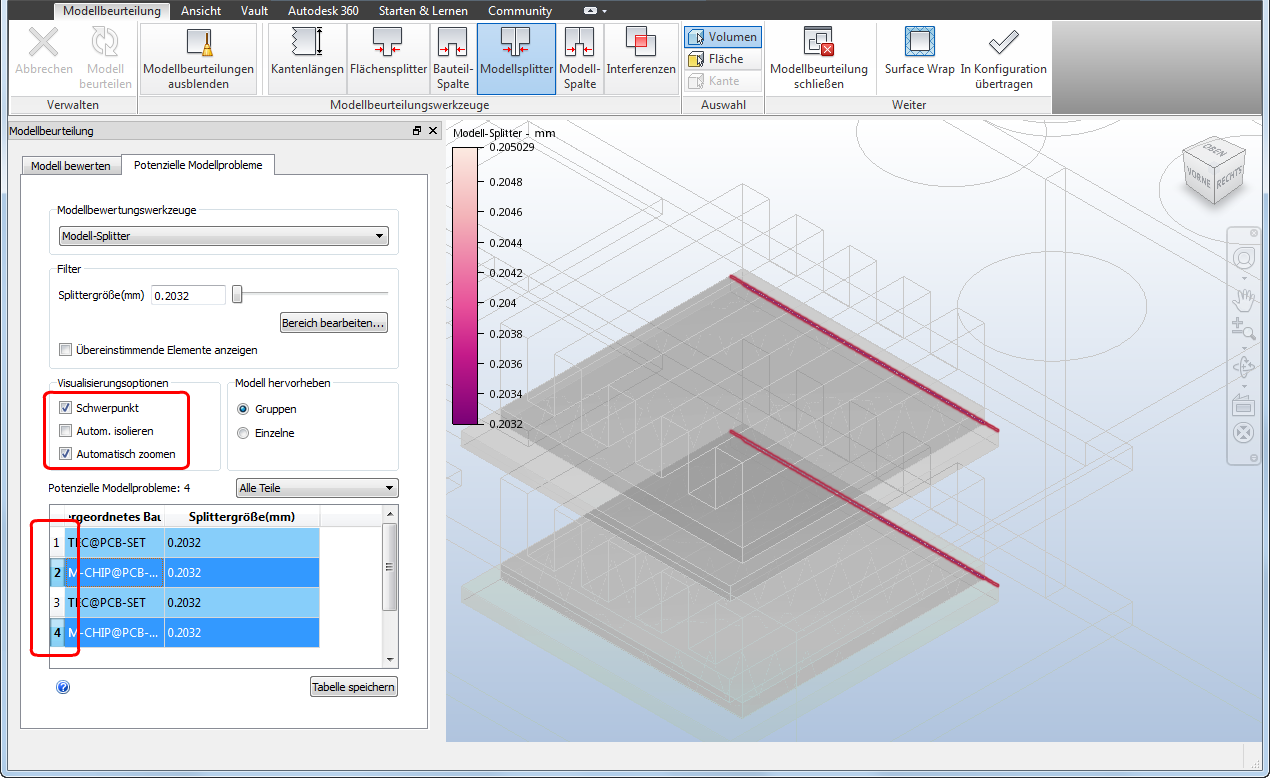The height and width of the screenshot is (778, 1270).
Task: Activate the Pan hand tool
Action: 1244,298
